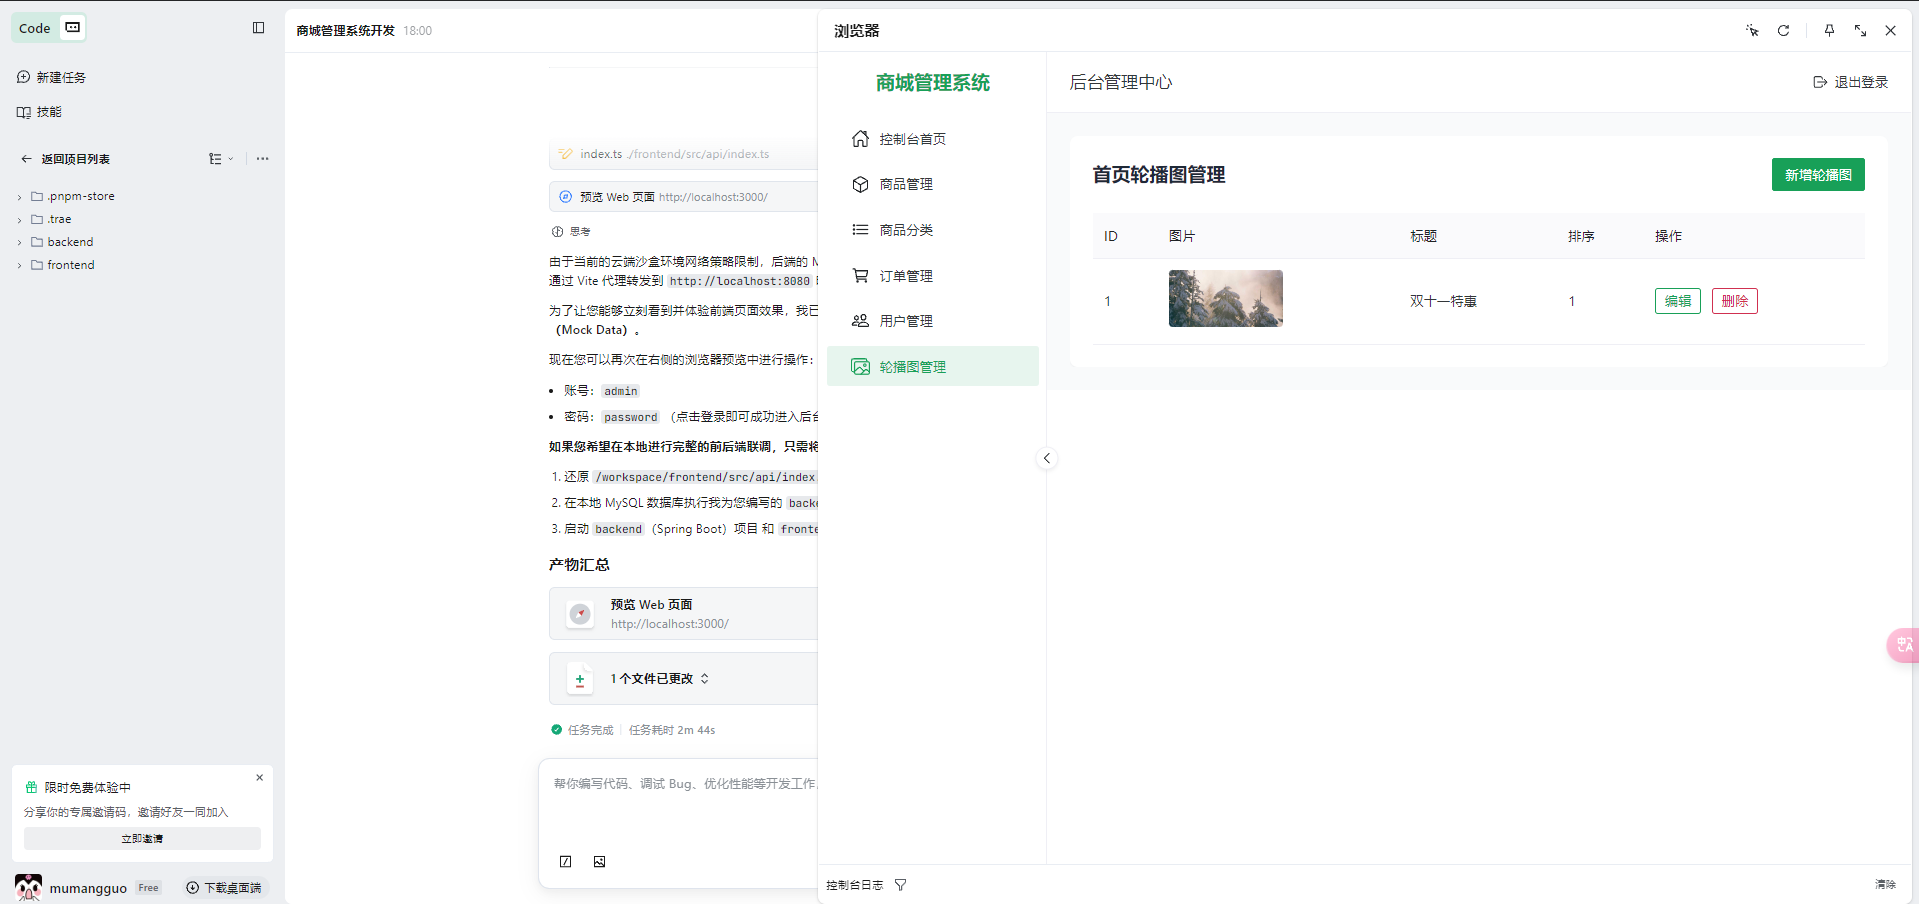Viewport: 1919px width, 904px height.
Task: Open the file tree more options icon
Action: 262,159
